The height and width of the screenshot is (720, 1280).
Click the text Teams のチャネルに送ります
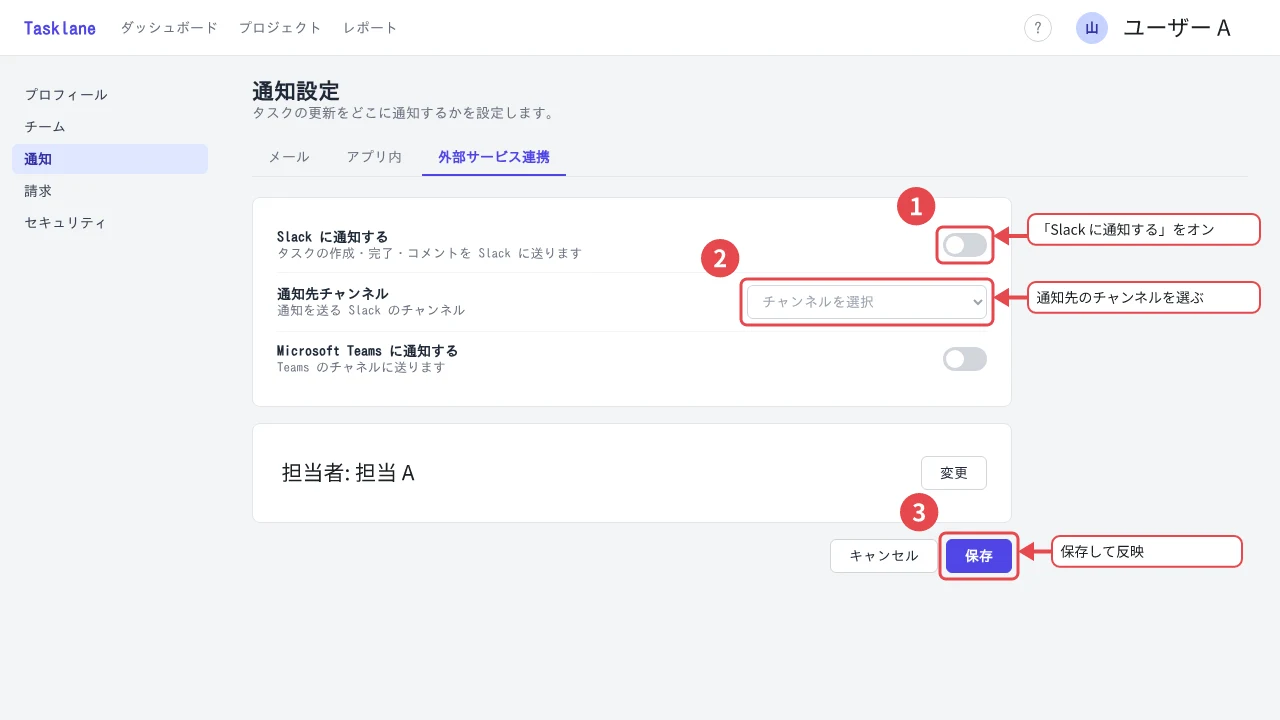361,367
